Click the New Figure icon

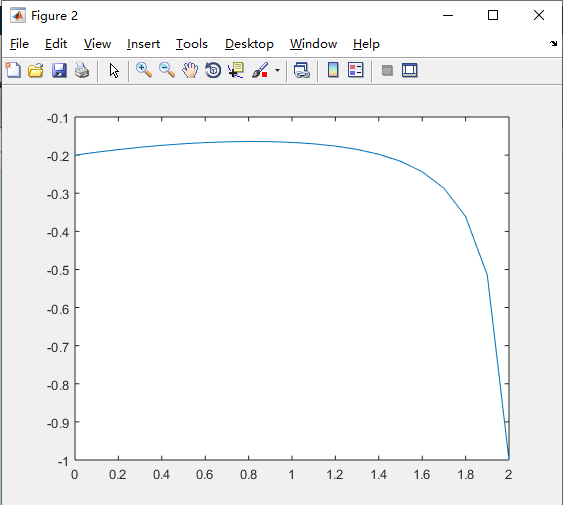[x=13, y=70]
